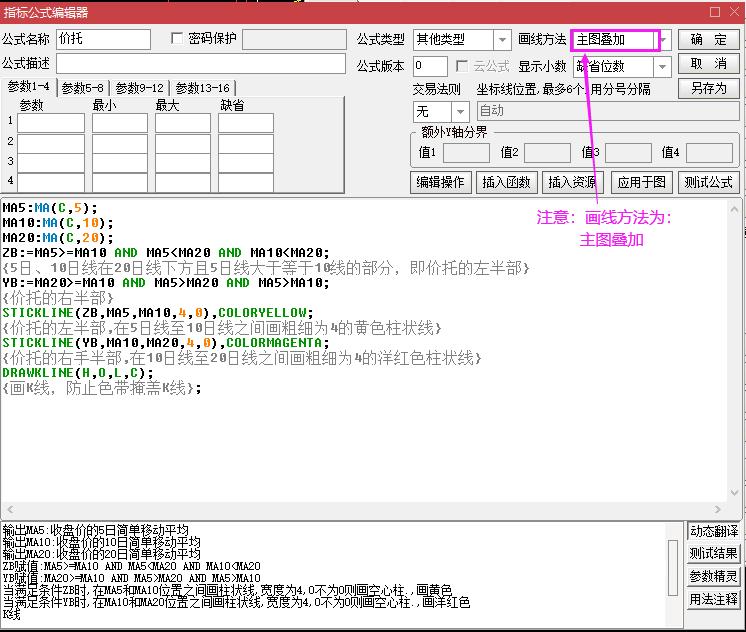Expand the 画线方法 dropdown
The width and height of the screenshot is (746, 632).
coord(663,40)
